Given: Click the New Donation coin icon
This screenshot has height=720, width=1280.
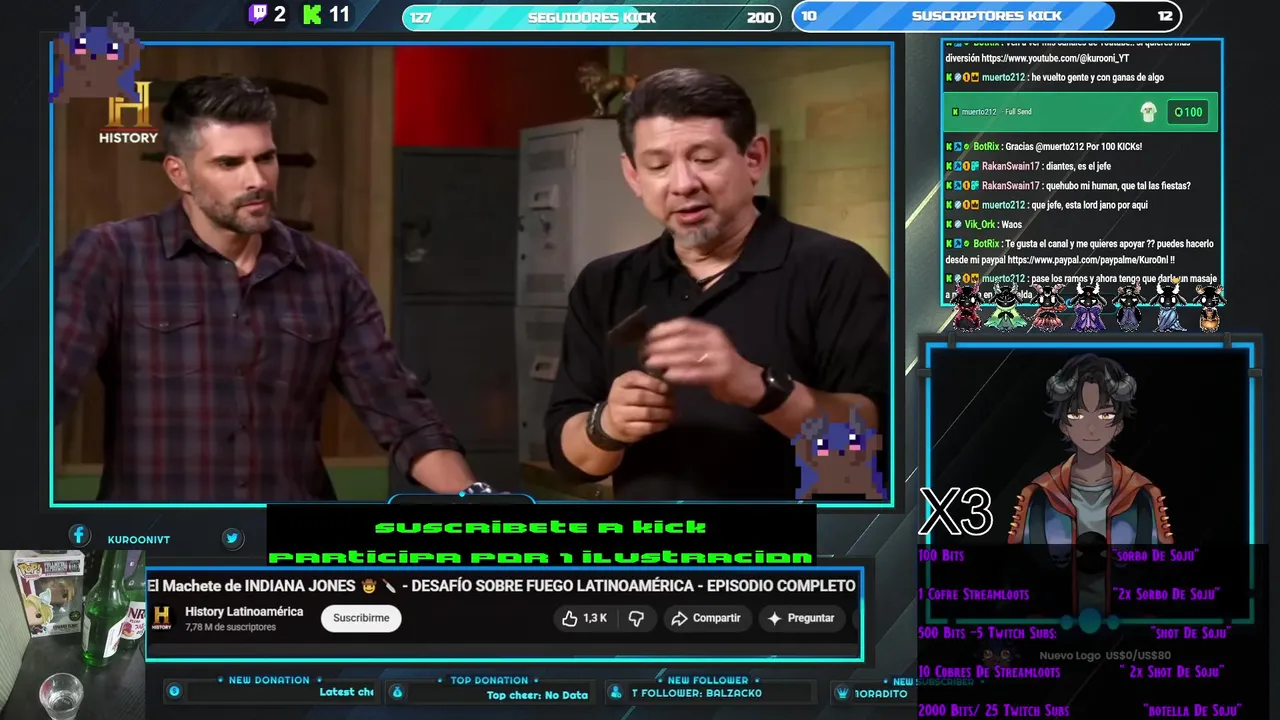Looking at the screenshot, I should (174, 691).
